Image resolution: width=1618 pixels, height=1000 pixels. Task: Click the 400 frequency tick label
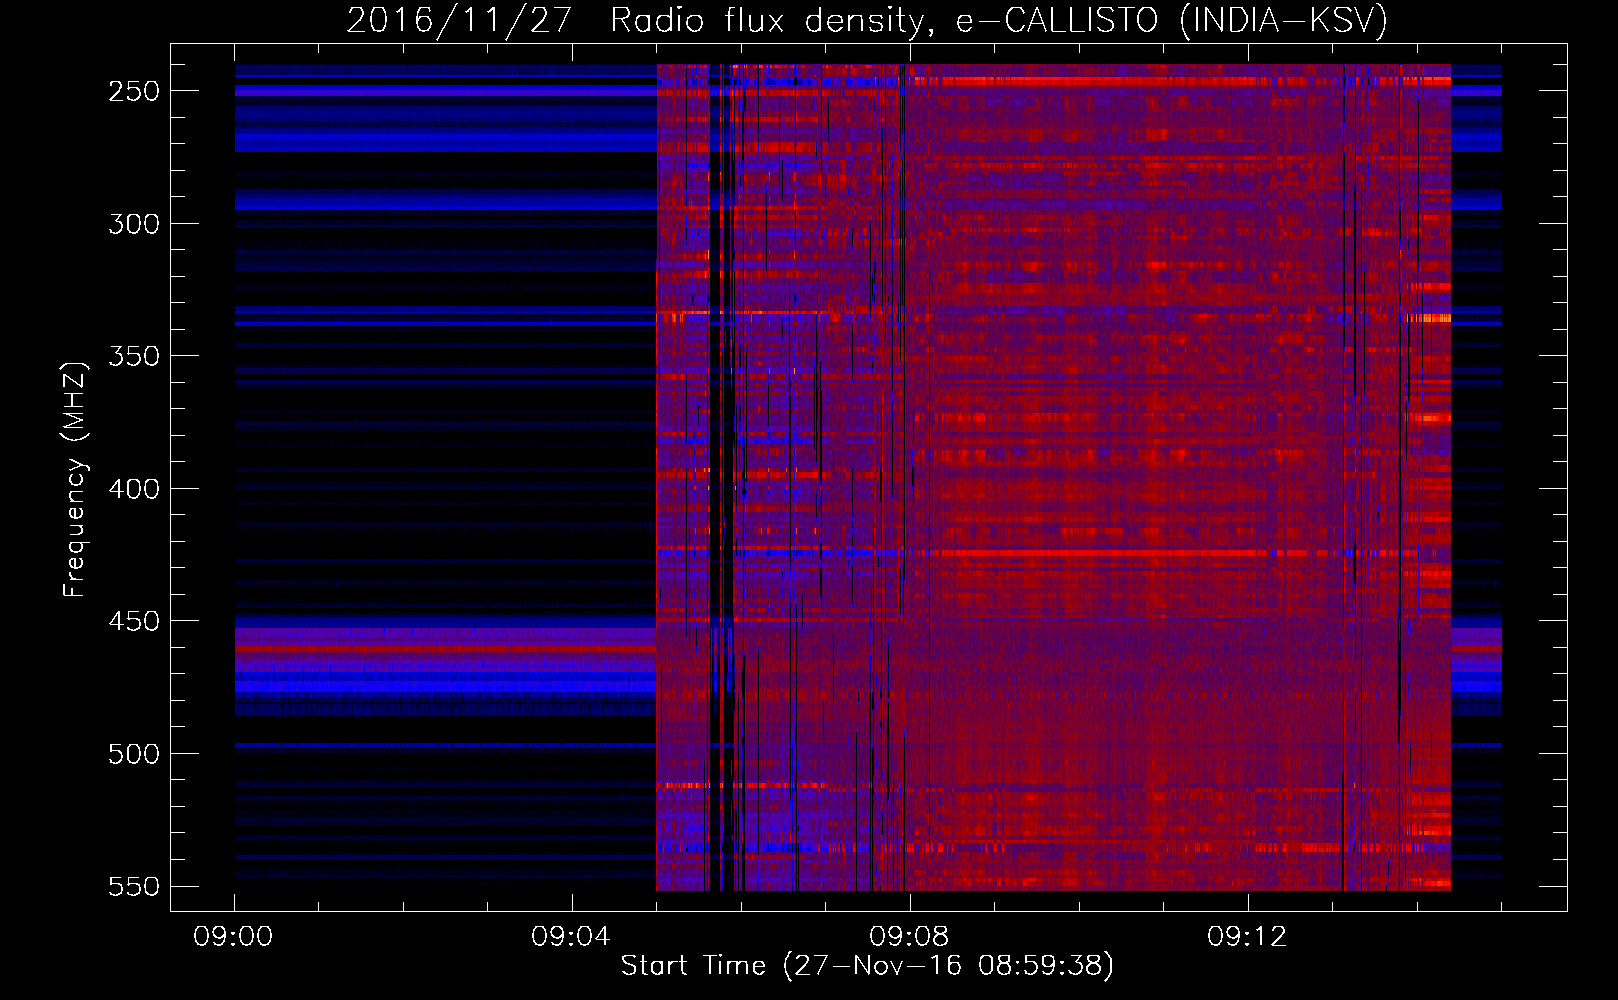tap(134, 489)
